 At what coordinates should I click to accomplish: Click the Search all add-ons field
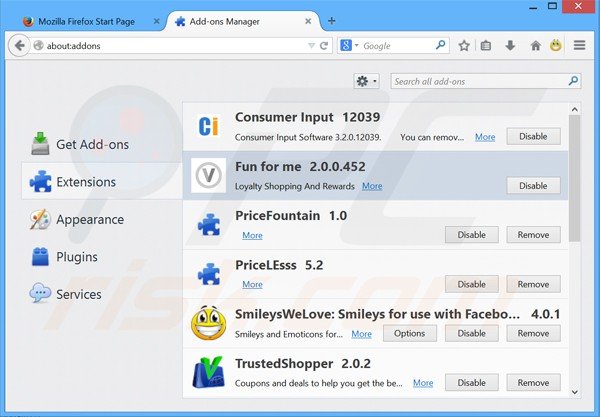pos(486,81)
